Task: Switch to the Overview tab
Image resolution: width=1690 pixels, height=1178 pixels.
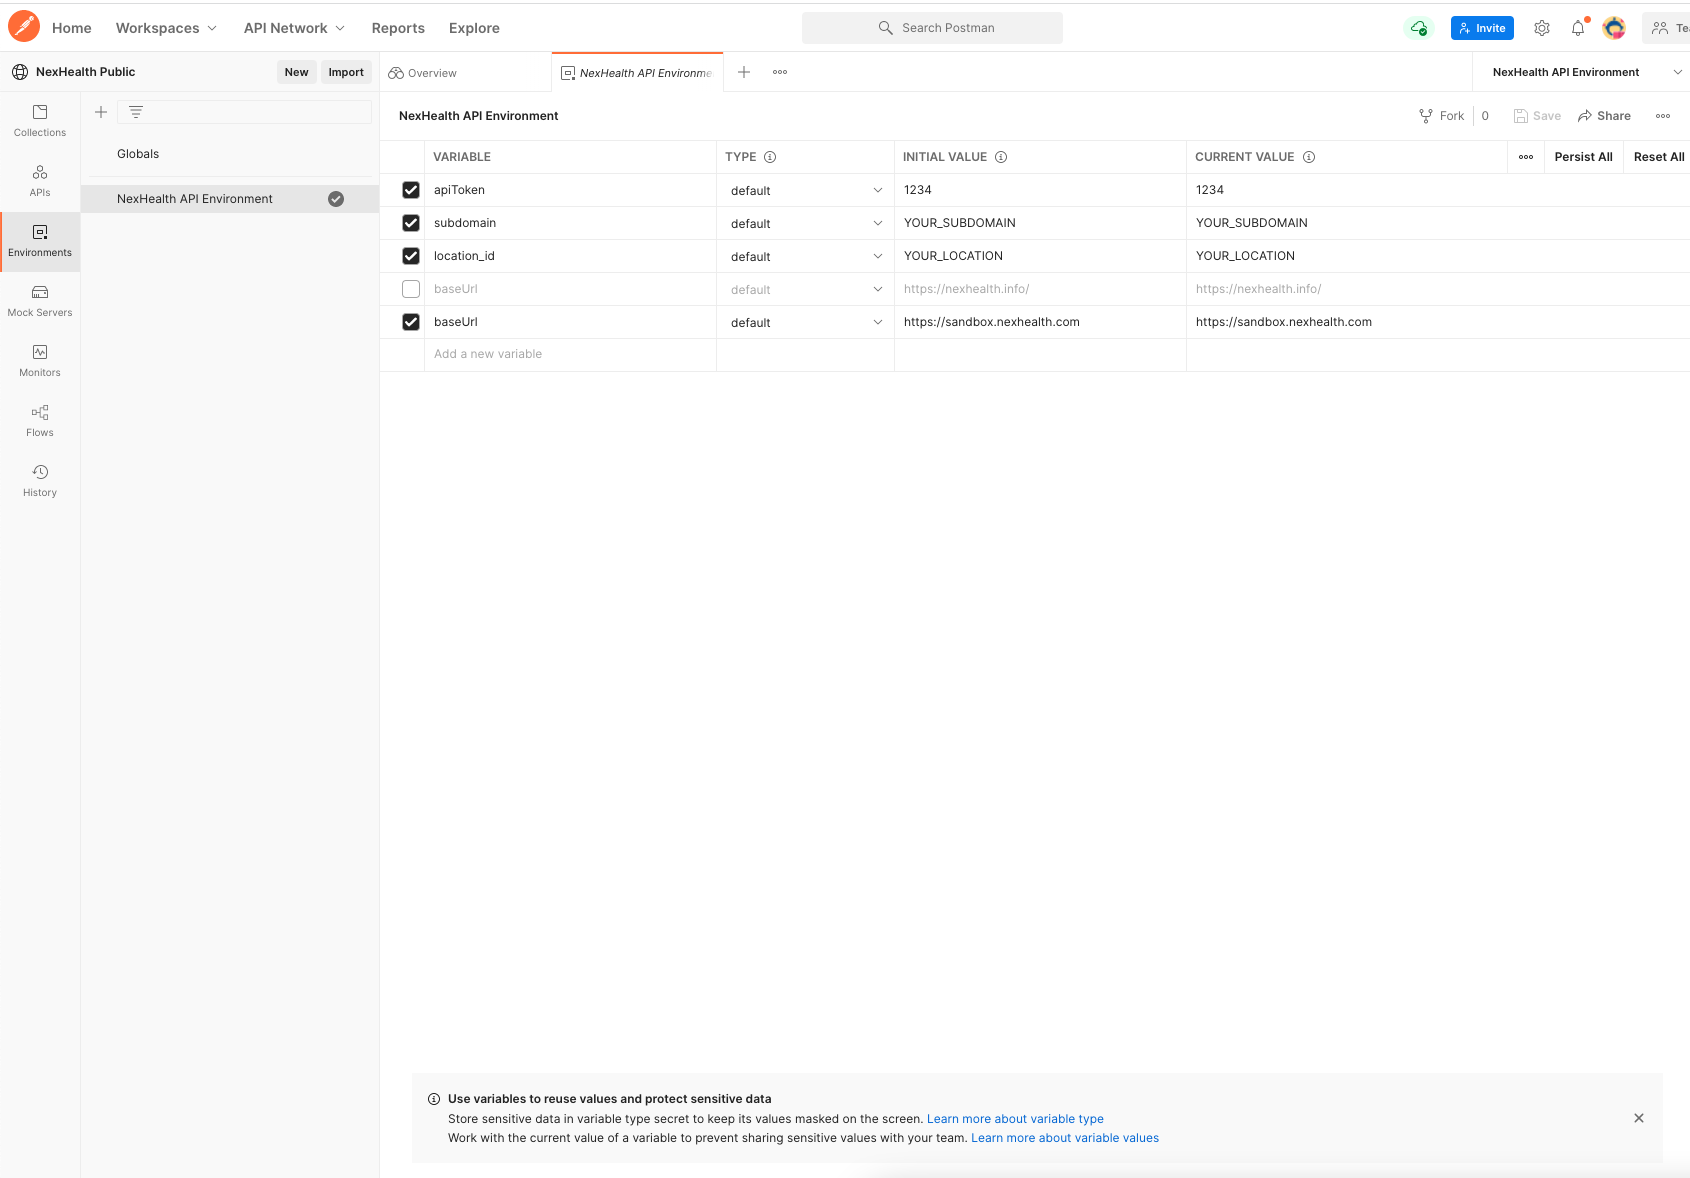Action: click(x=465, y=73)
